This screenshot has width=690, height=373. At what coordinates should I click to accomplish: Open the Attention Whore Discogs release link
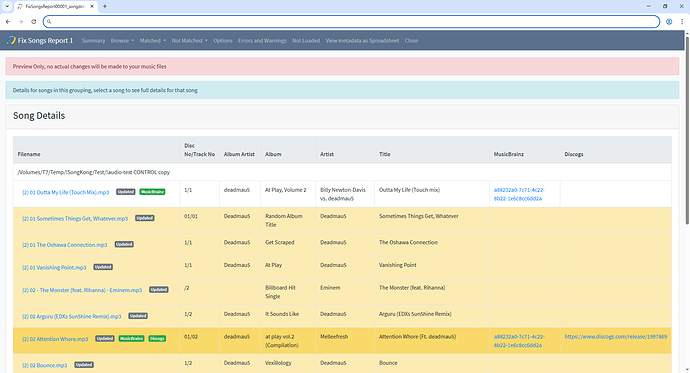pos(616,336)
